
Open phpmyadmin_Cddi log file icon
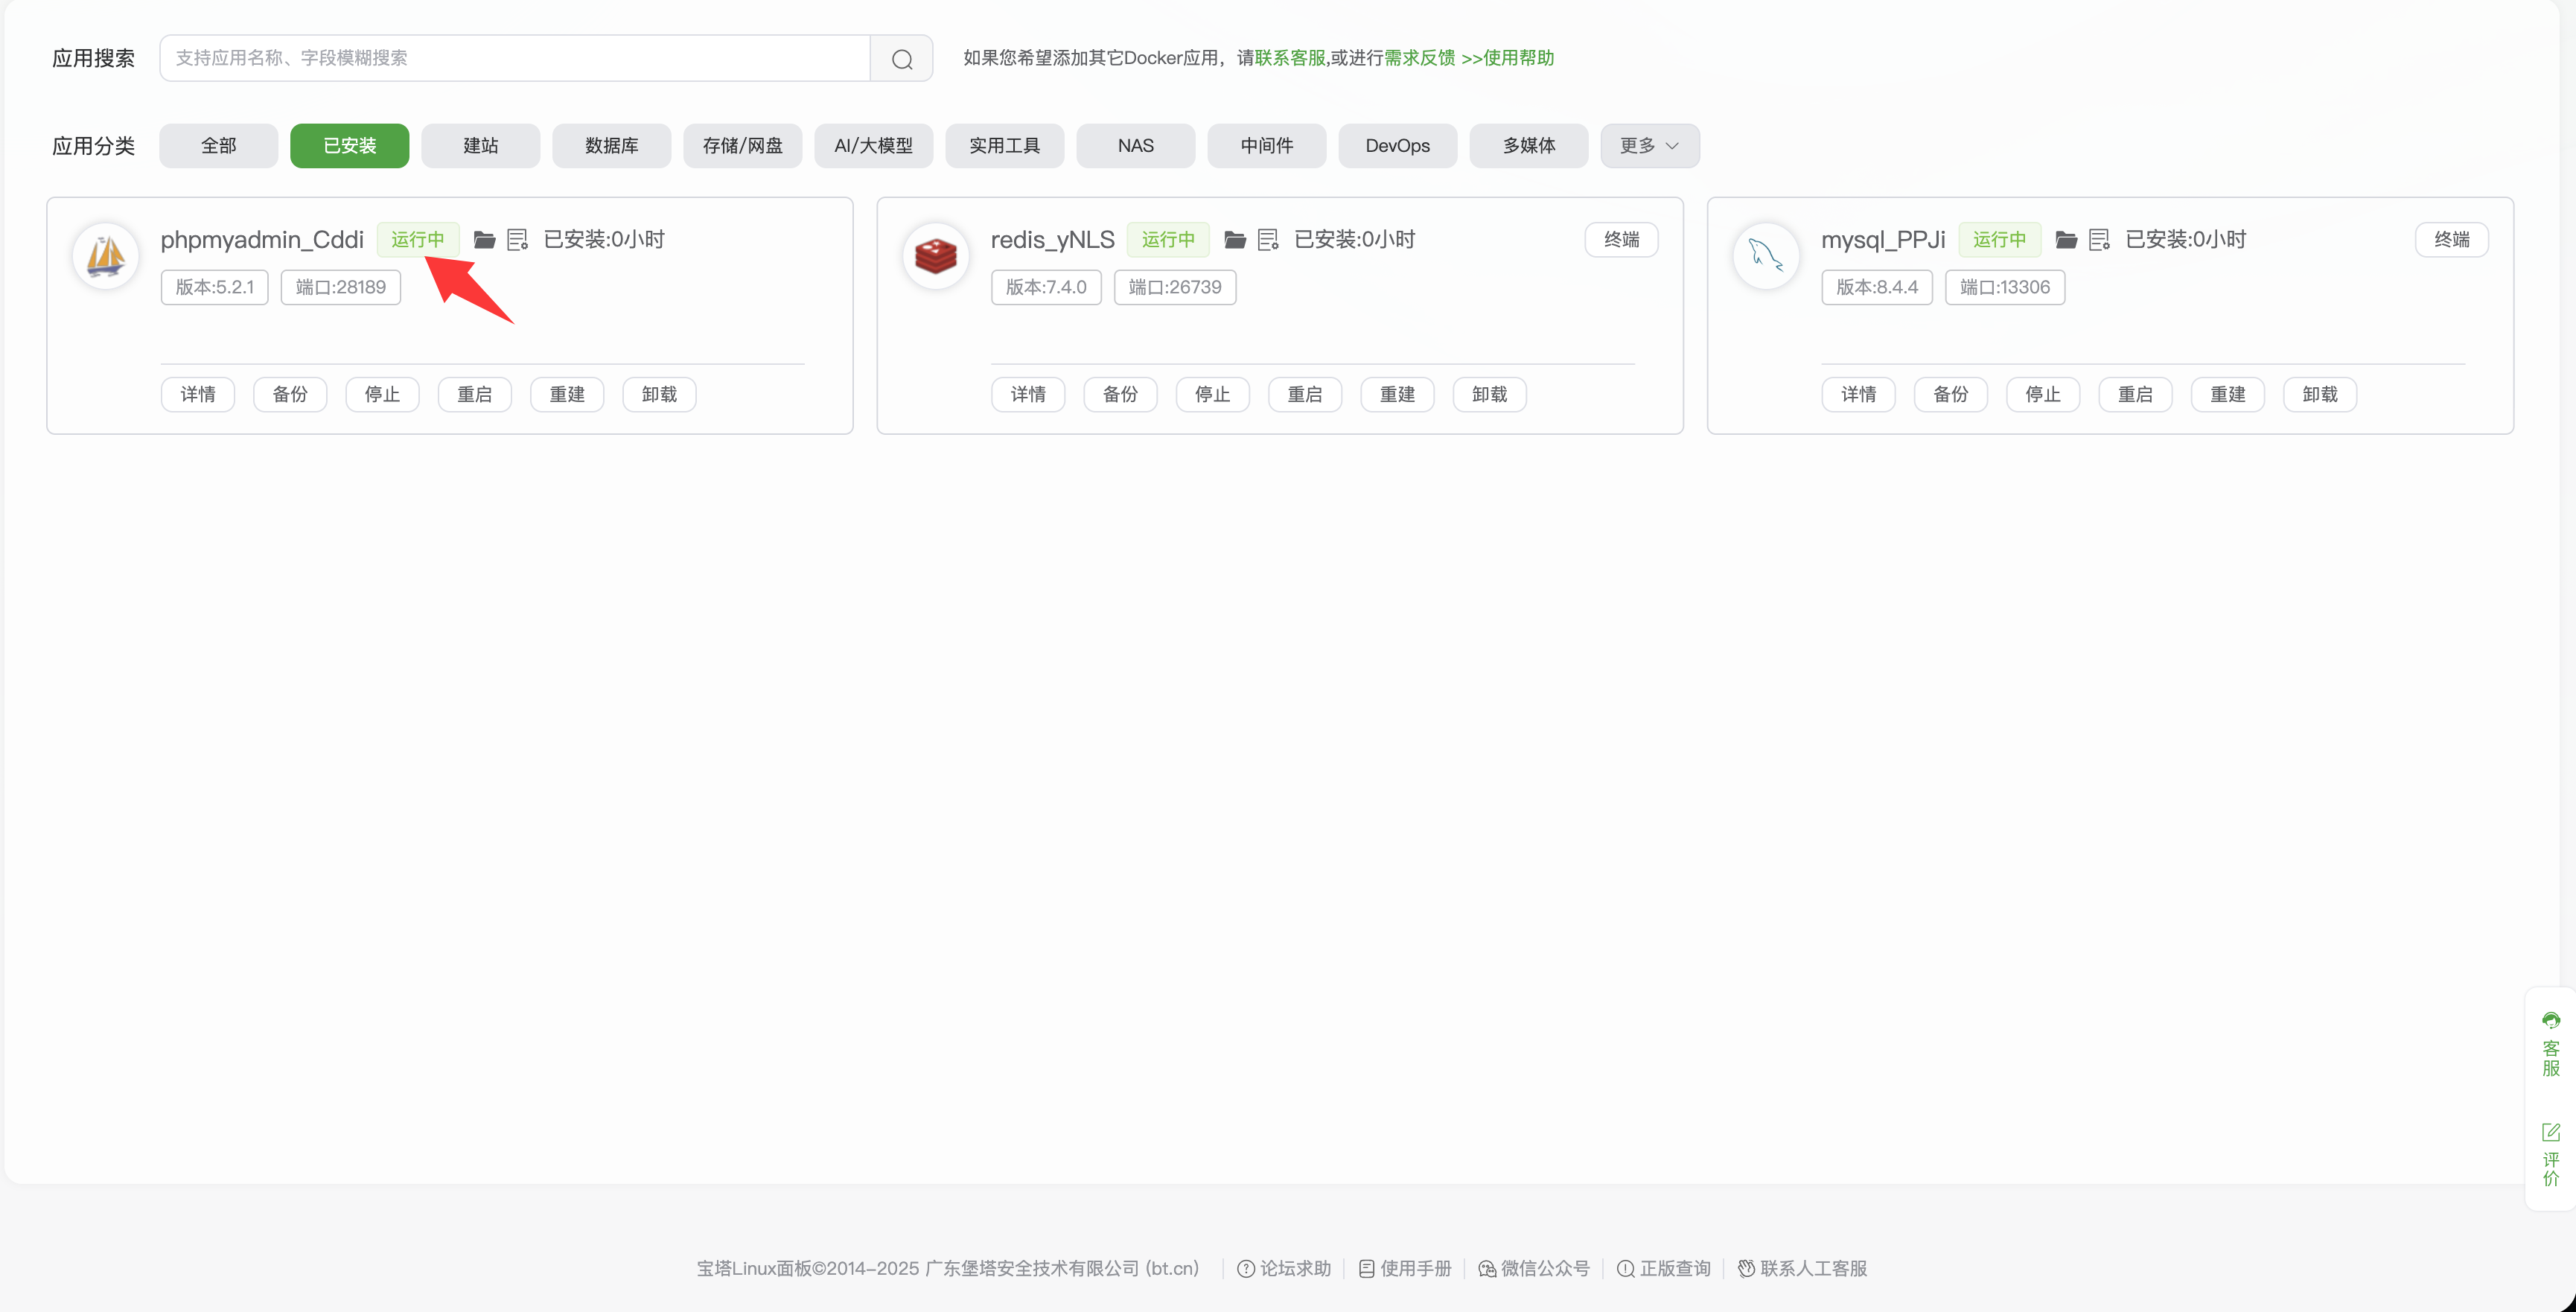(x=517, y=240)
